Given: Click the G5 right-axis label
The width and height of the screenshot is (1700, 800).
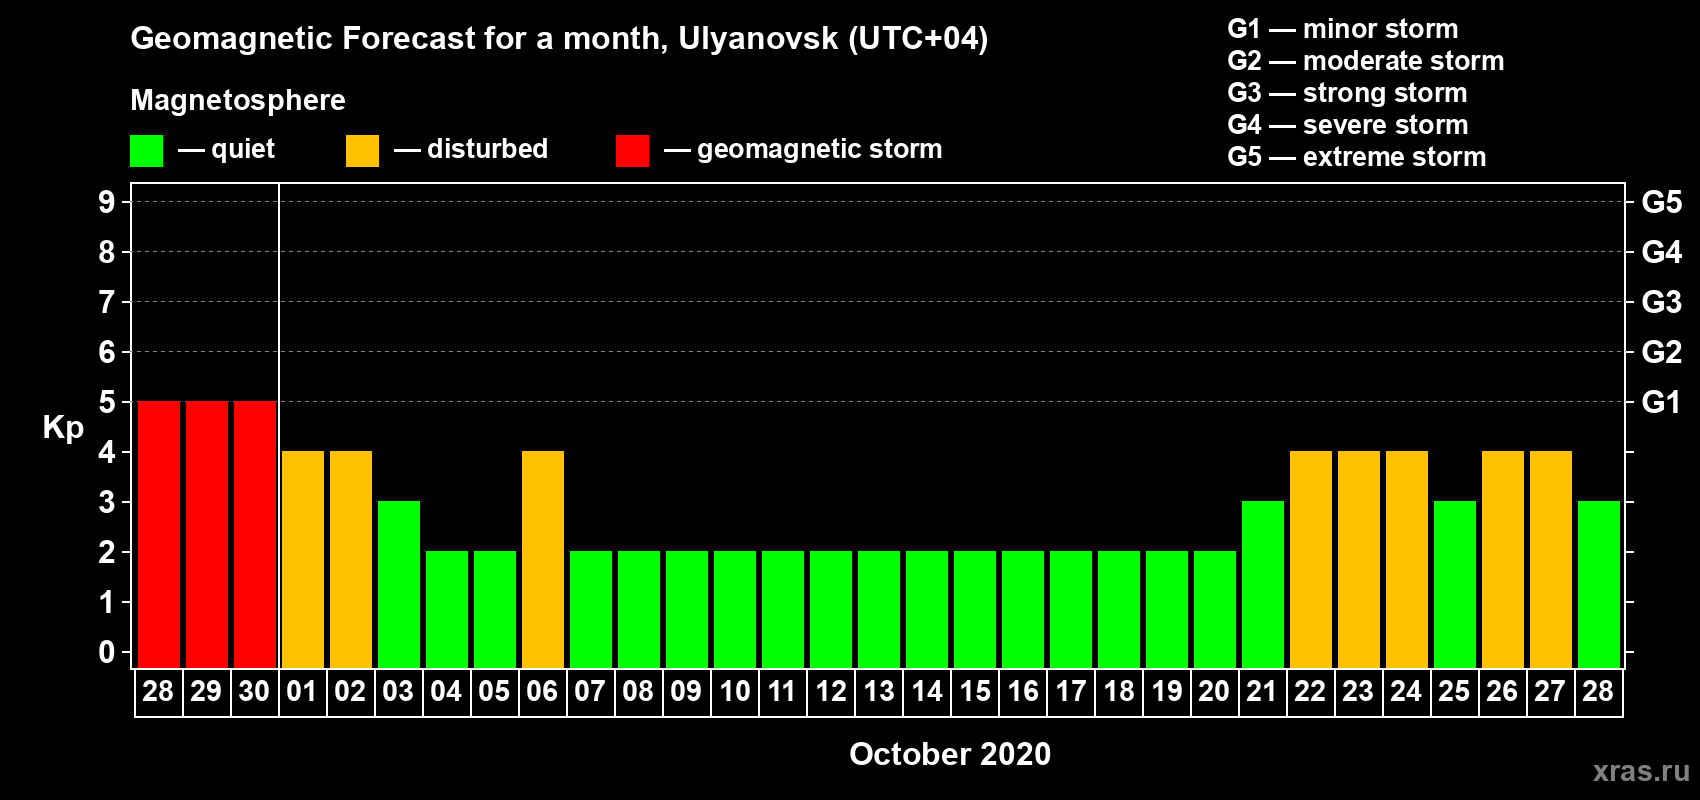Looking at the screenshot, I should coord(1662,202).
